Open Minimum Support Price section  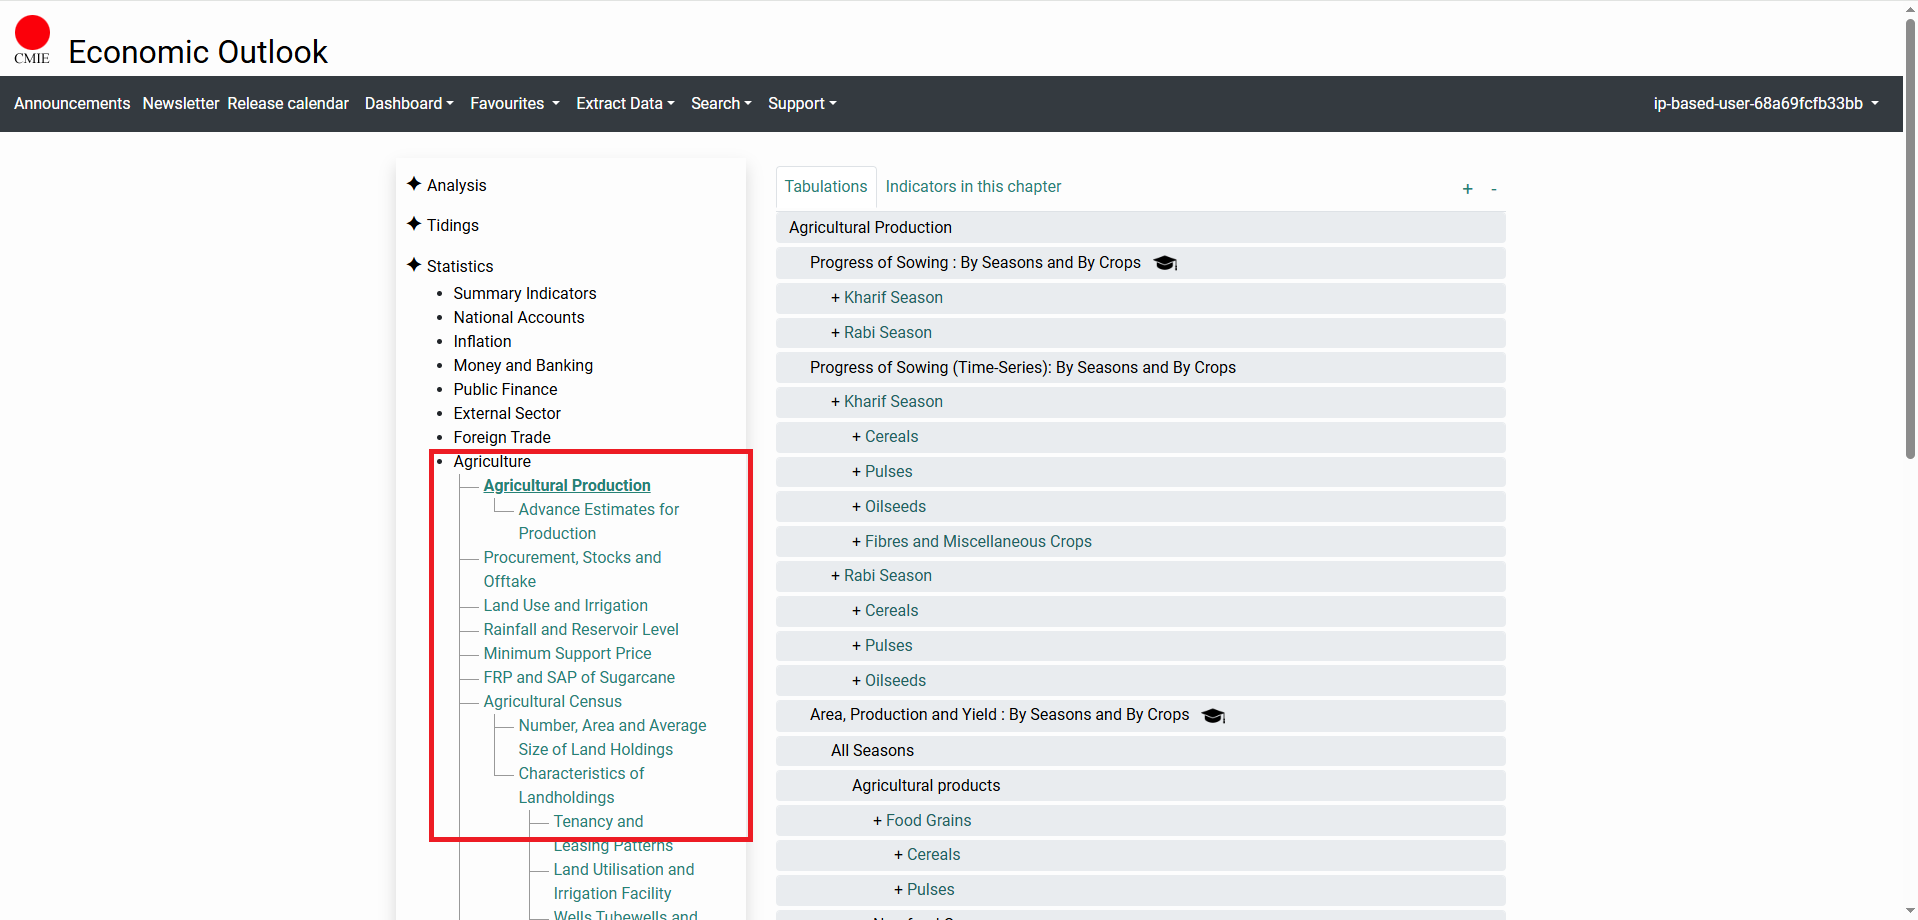[567, 653]
